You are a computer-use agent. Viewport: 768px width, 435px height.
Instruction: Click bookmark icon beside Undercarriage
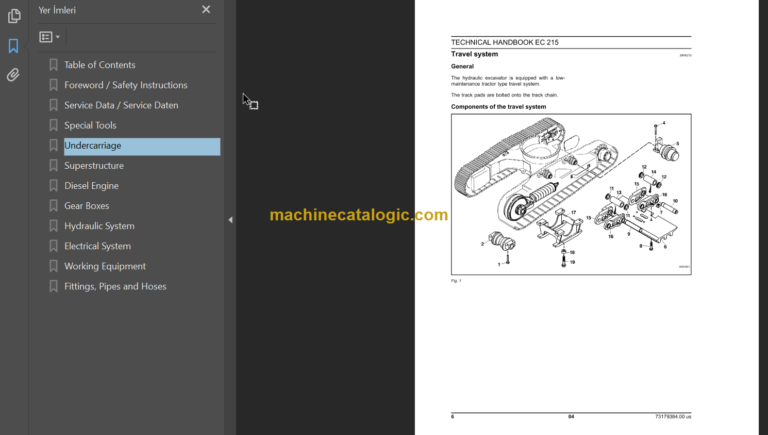pyautogui.click(x=53, y=145)
